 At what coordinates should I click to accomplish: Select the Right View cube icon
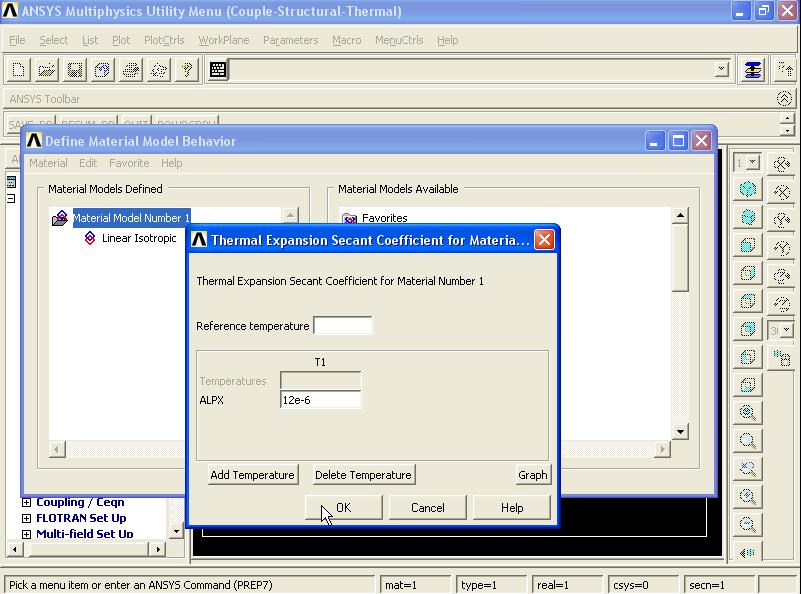click(x=748, y=273)
